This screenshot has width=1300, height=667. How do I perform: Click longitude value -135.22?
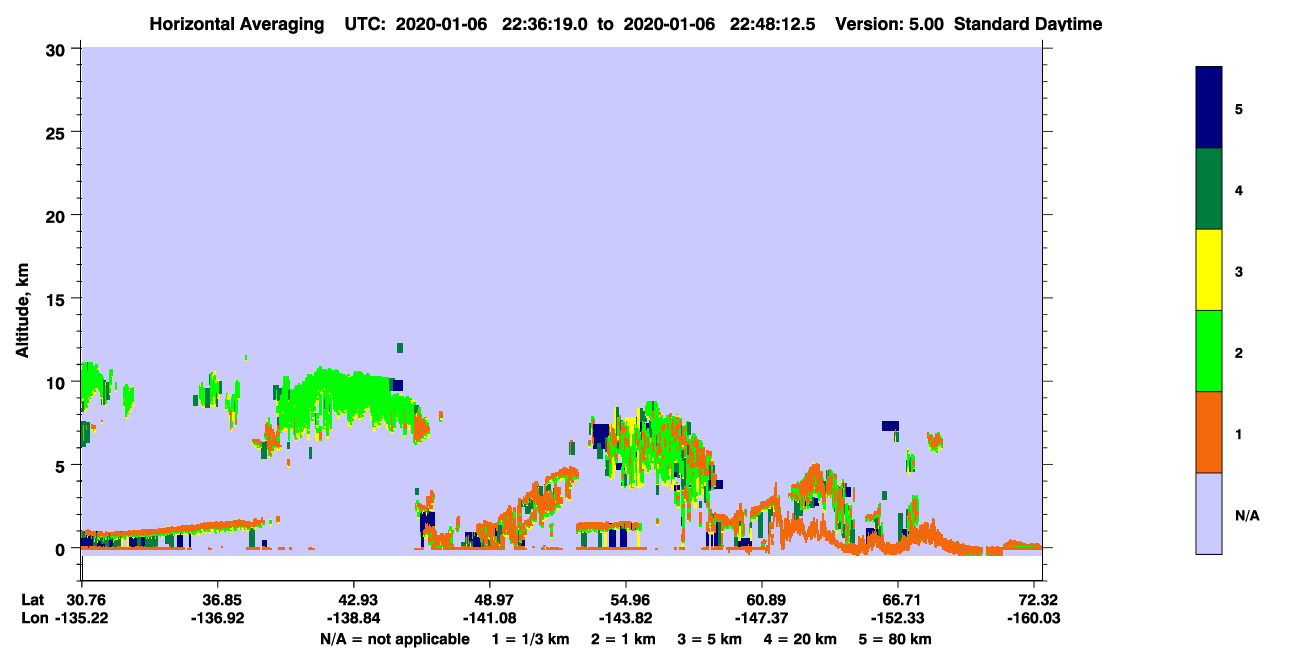pos(82,618)
